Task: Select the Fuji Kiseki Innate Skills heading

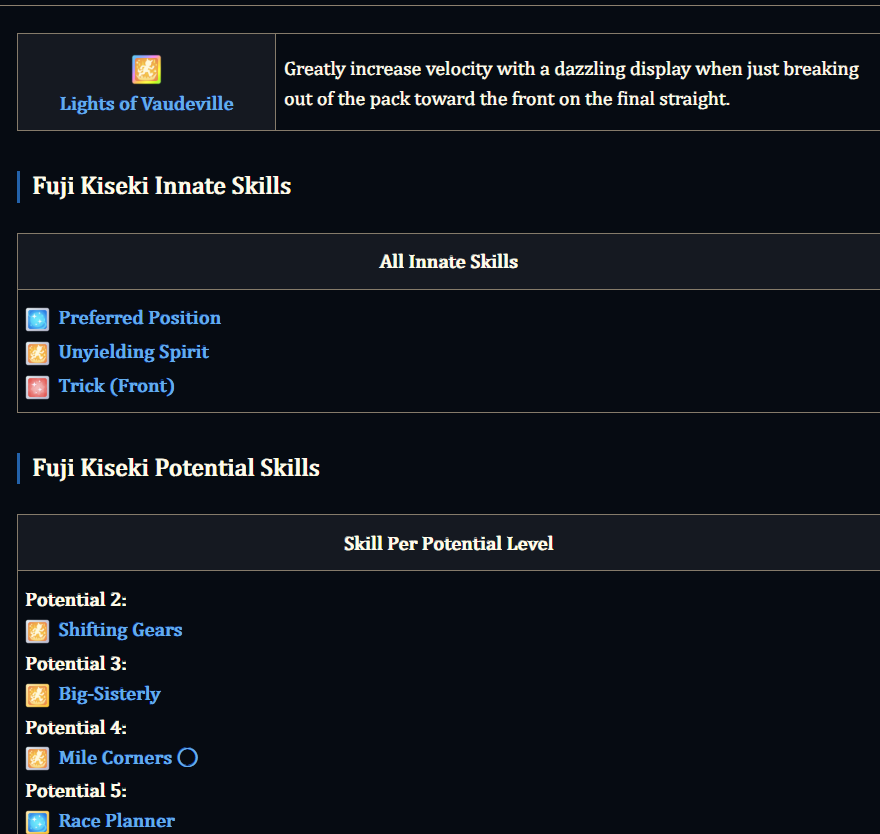Action: click(162, 186)
